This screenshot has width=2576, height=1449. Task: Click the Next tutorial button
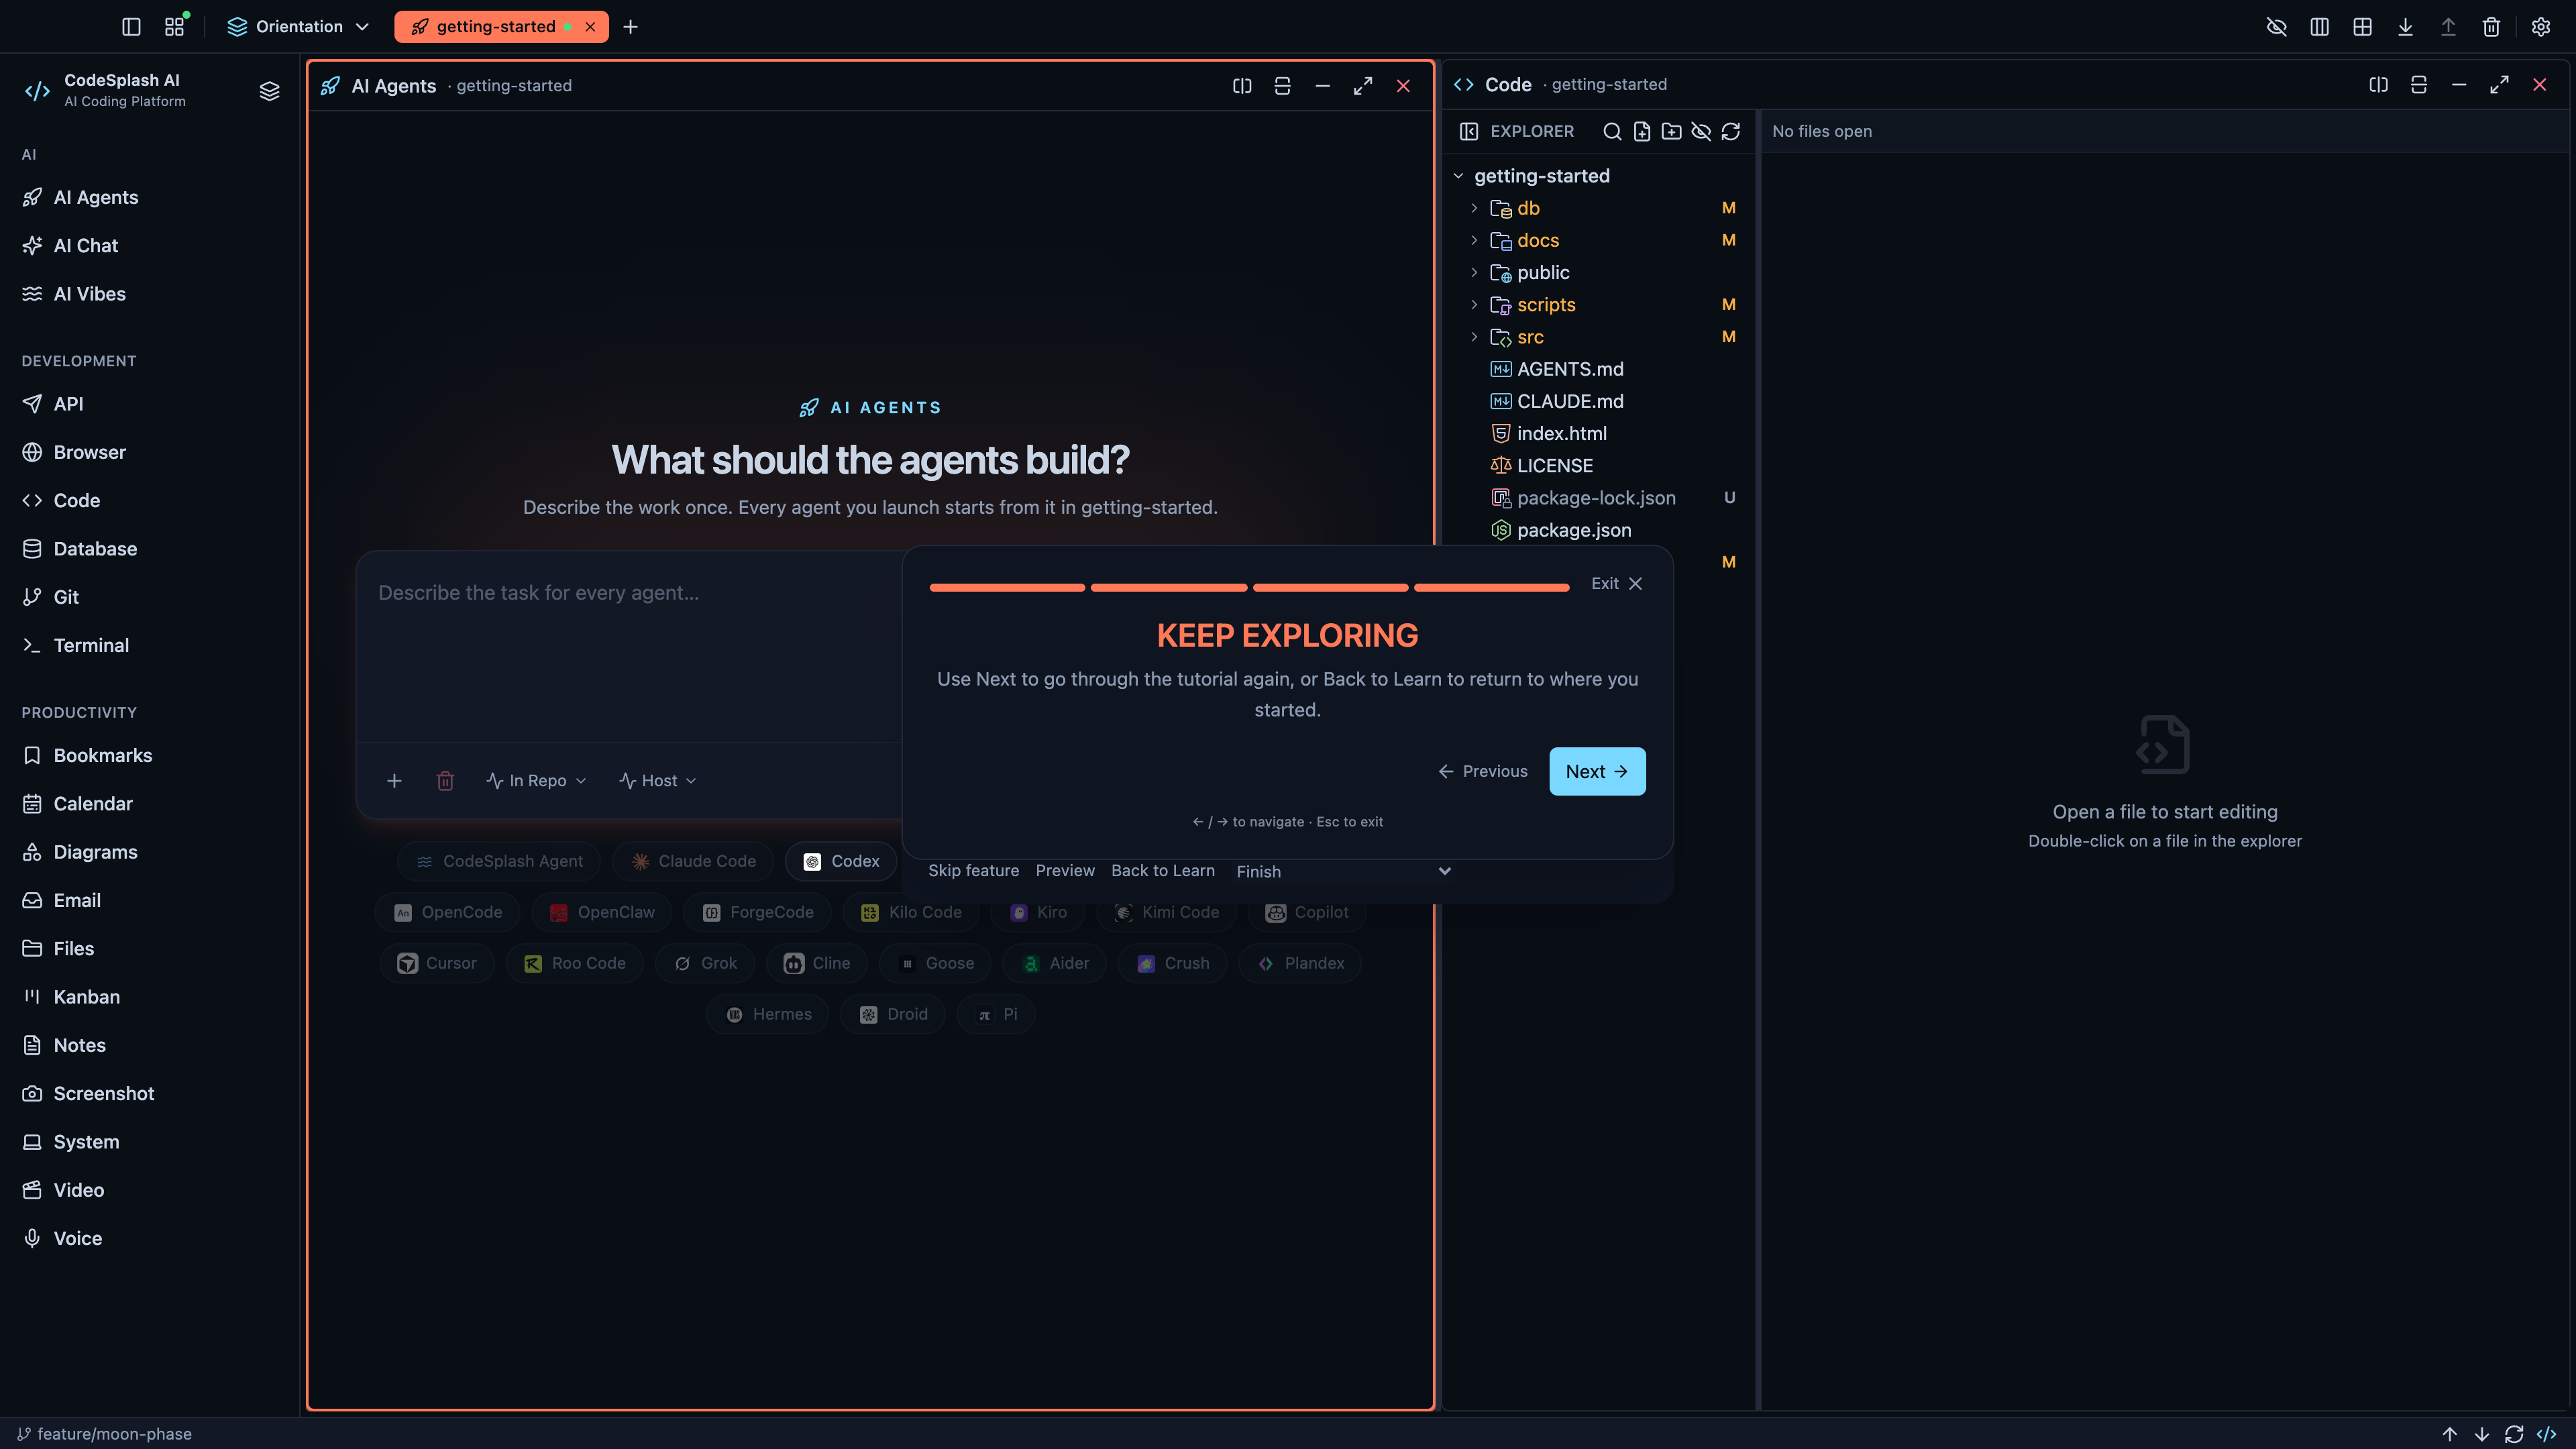click(x=1597, y=771)
